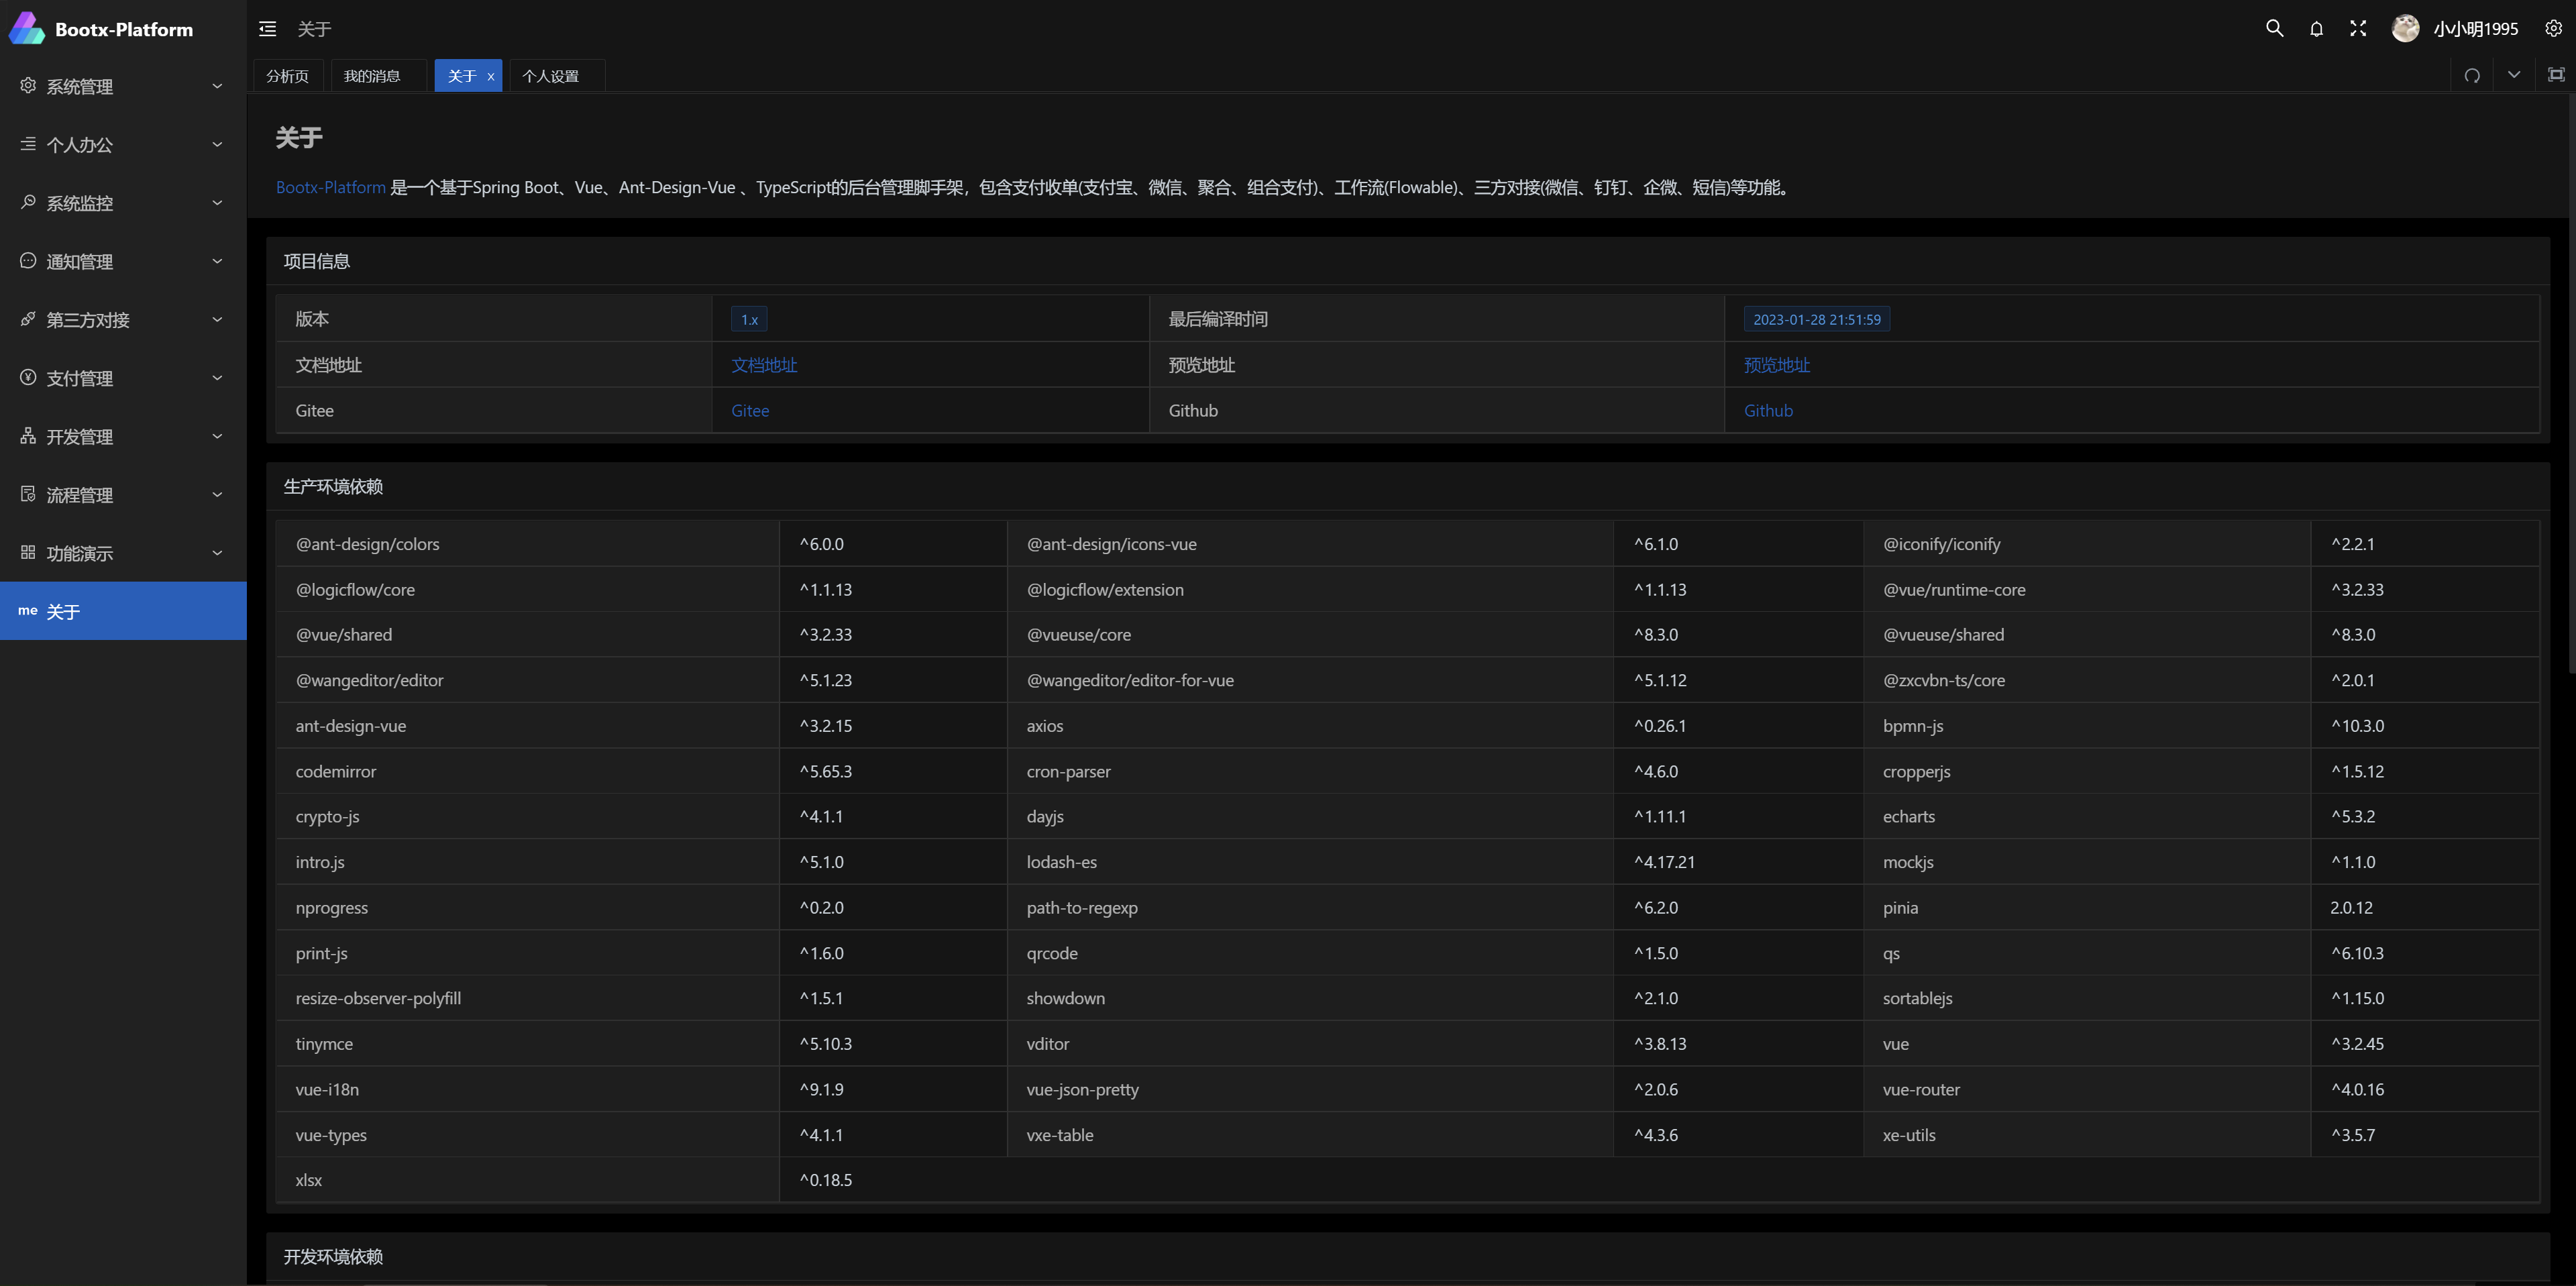Image resolution: width=2576 pixels, height=1286 pixels.
Task: Open the settings gear icon at top right
Action: coord(2553,28)
